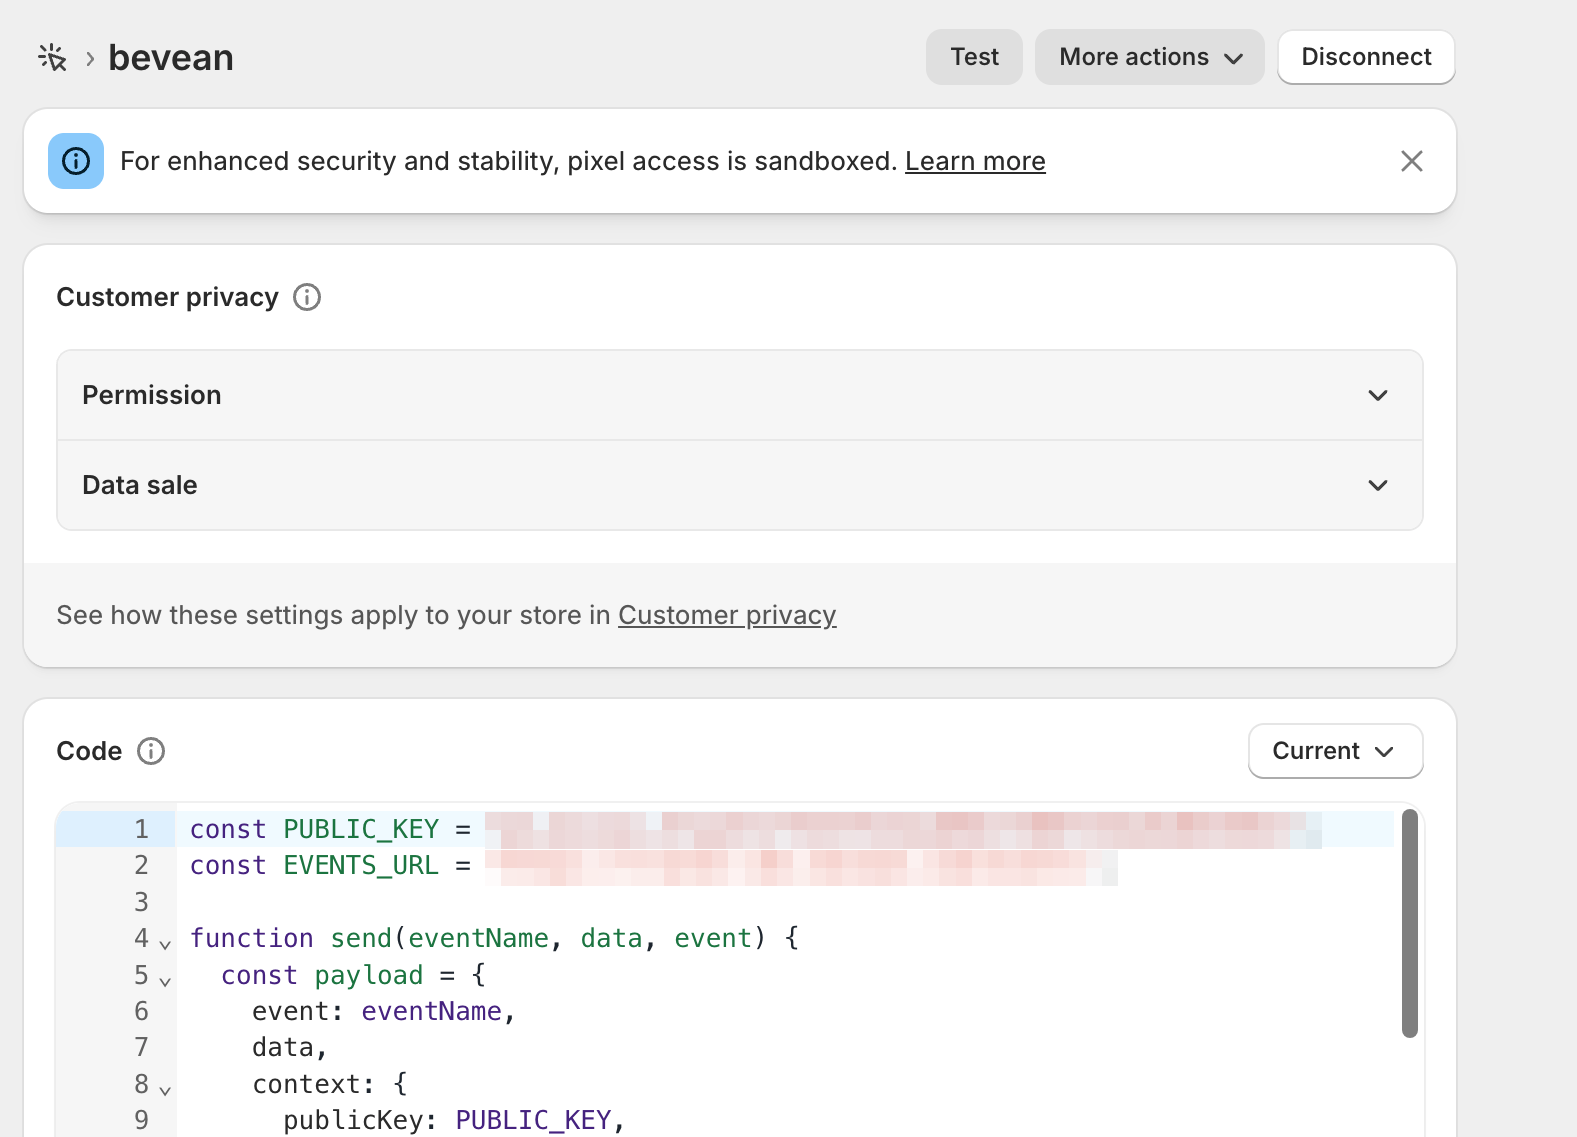
Task: Click the breadcrumb chevron separator before bevean
Action: [90, 59]
